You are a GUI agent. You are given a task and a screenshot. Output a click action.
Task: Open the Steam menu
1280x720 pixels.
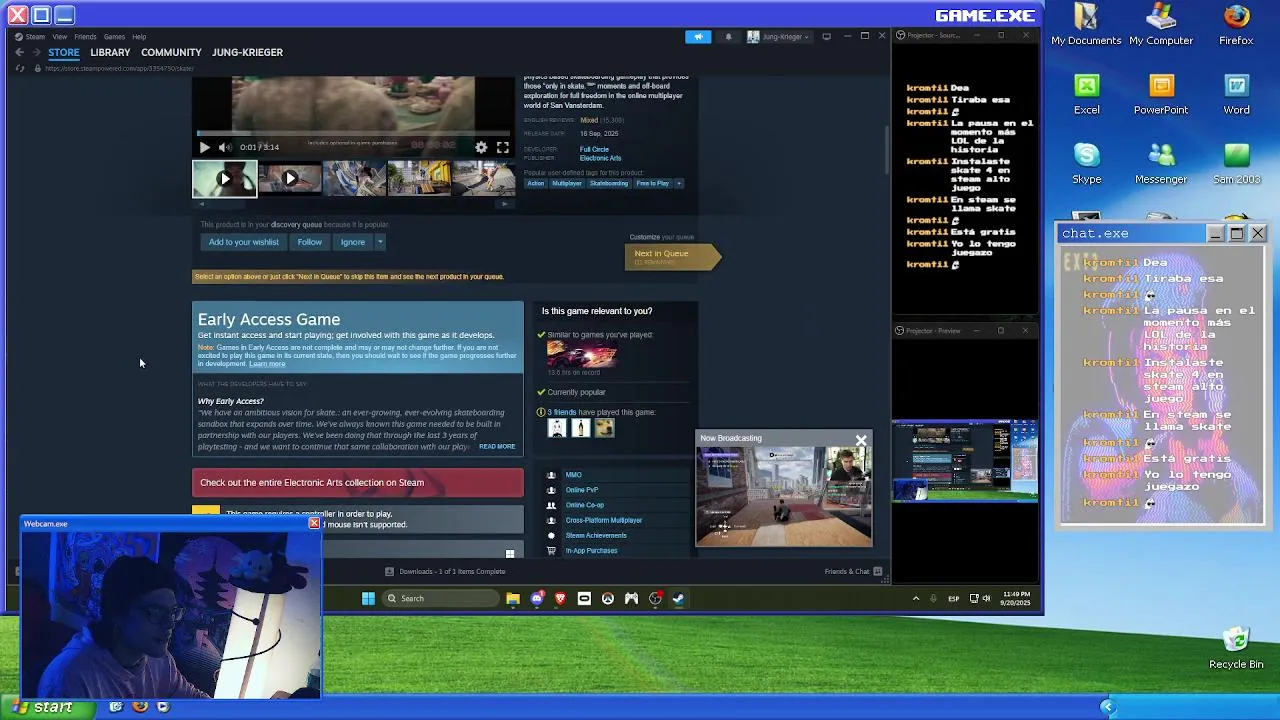click(35, 37)
